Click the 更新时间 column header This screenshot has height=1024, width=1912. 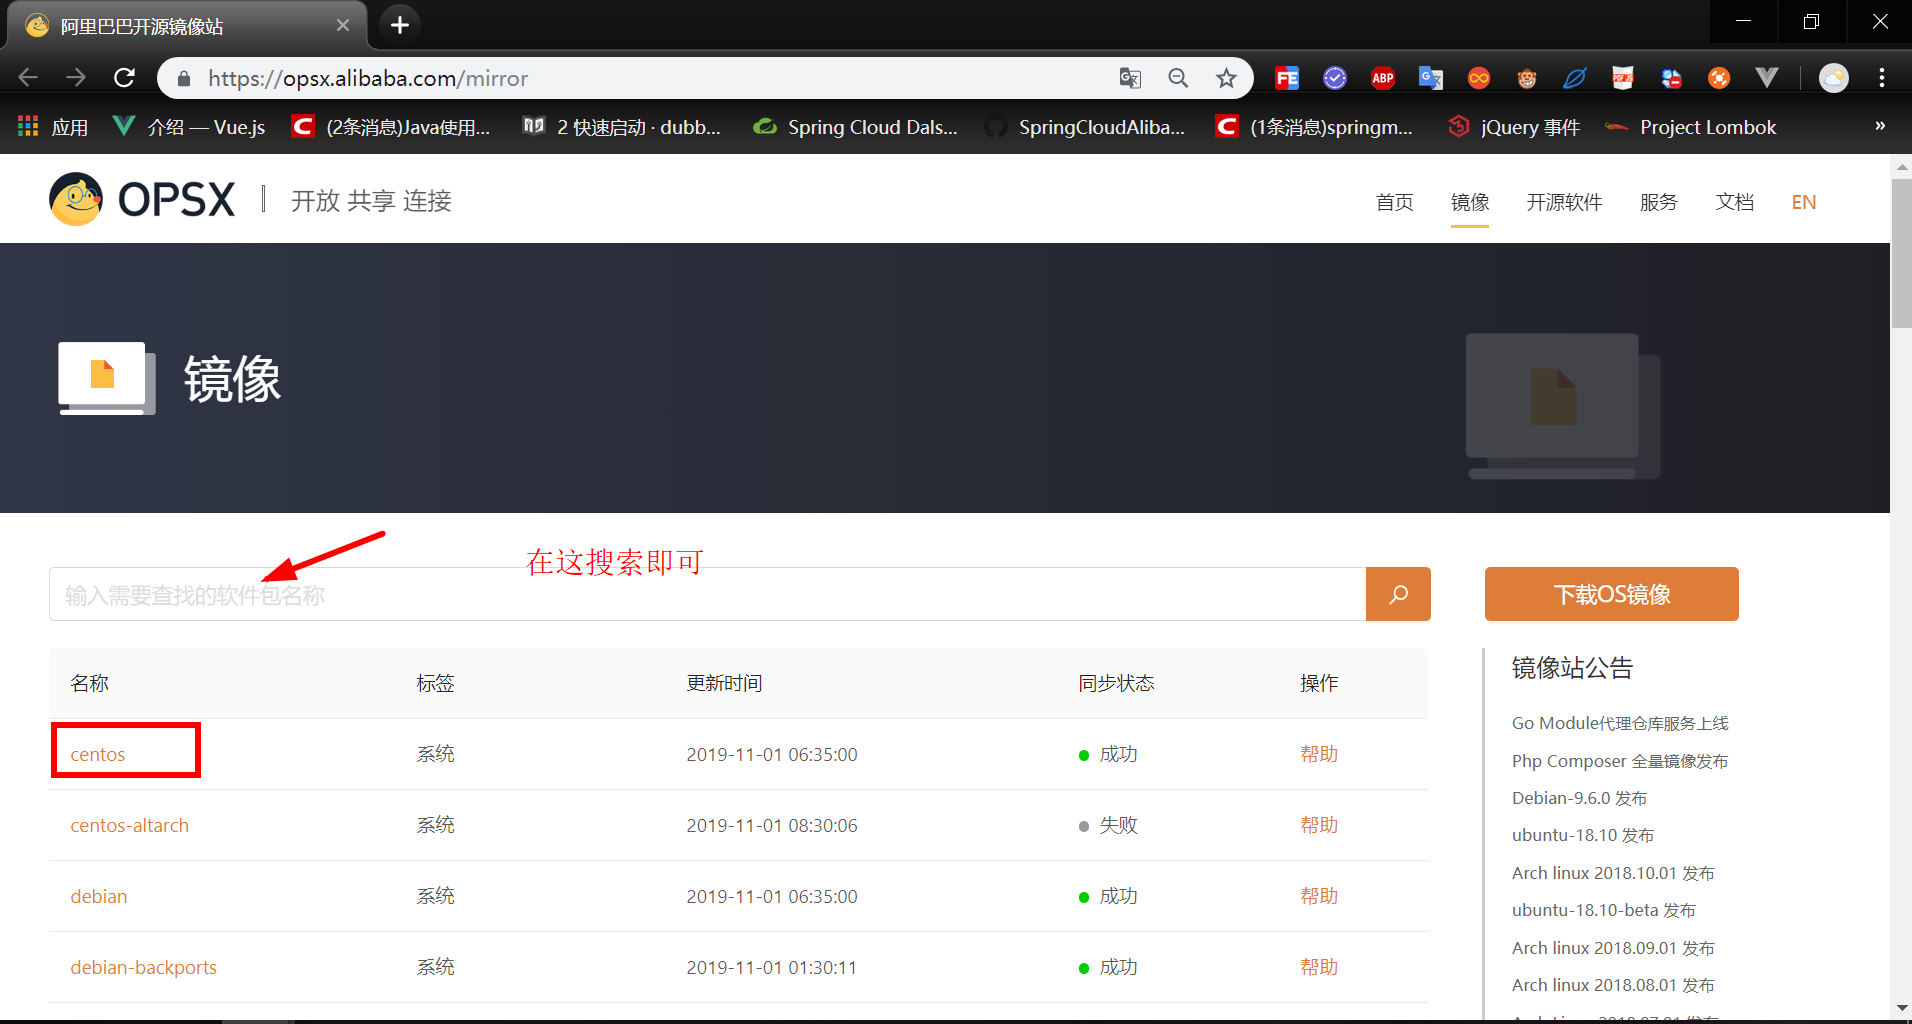(724, 683)
